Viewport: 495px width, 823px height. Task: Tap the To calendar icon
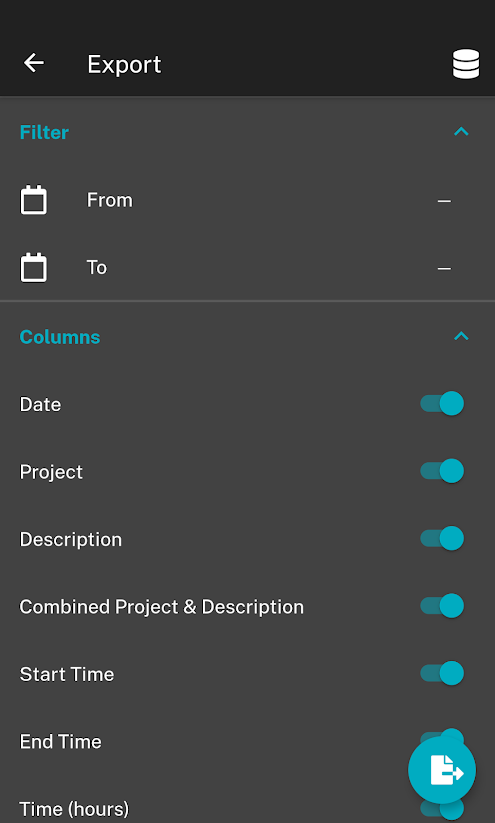tap(34, 268)
